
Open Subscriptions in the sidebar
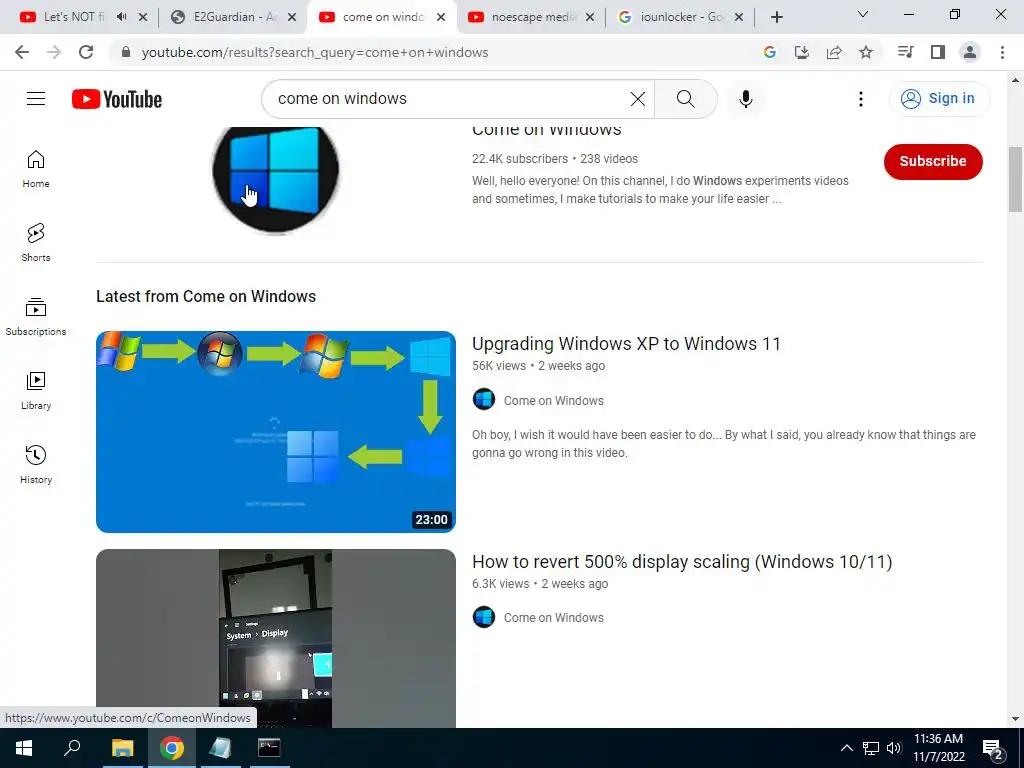pos(36,317)
